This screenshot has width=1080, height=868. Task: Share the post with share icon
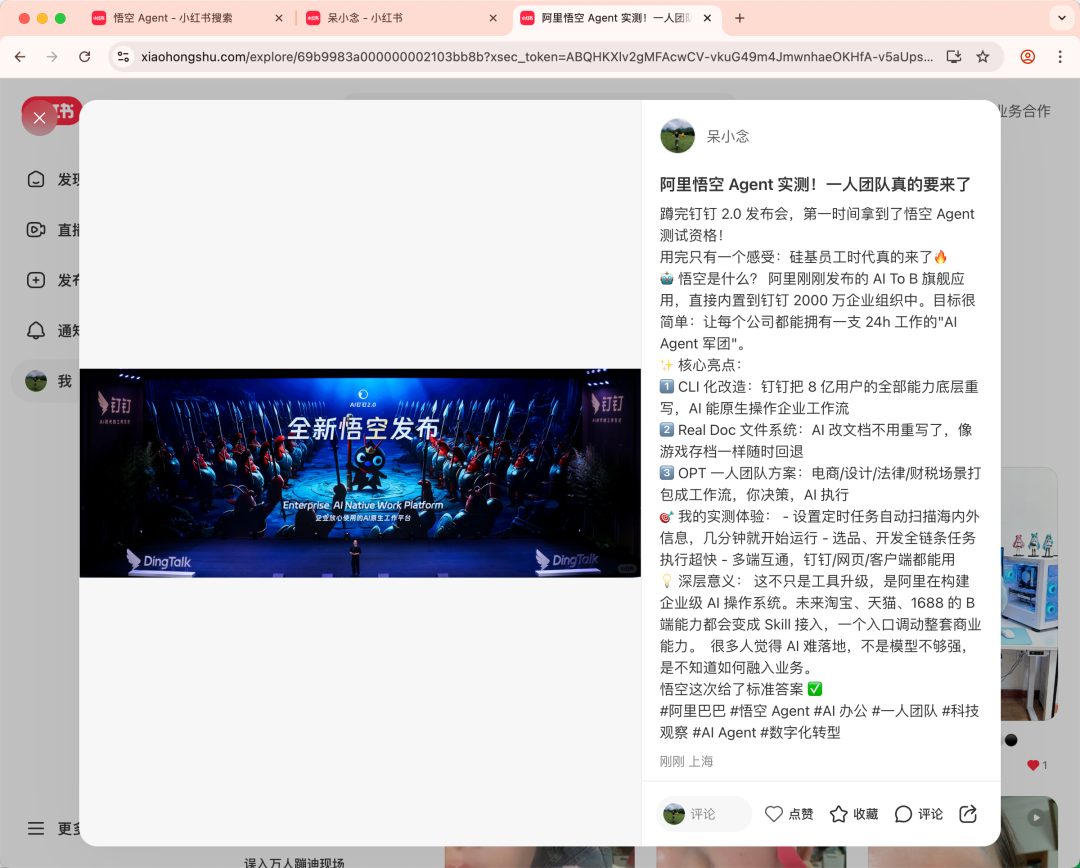click(968, 814)
